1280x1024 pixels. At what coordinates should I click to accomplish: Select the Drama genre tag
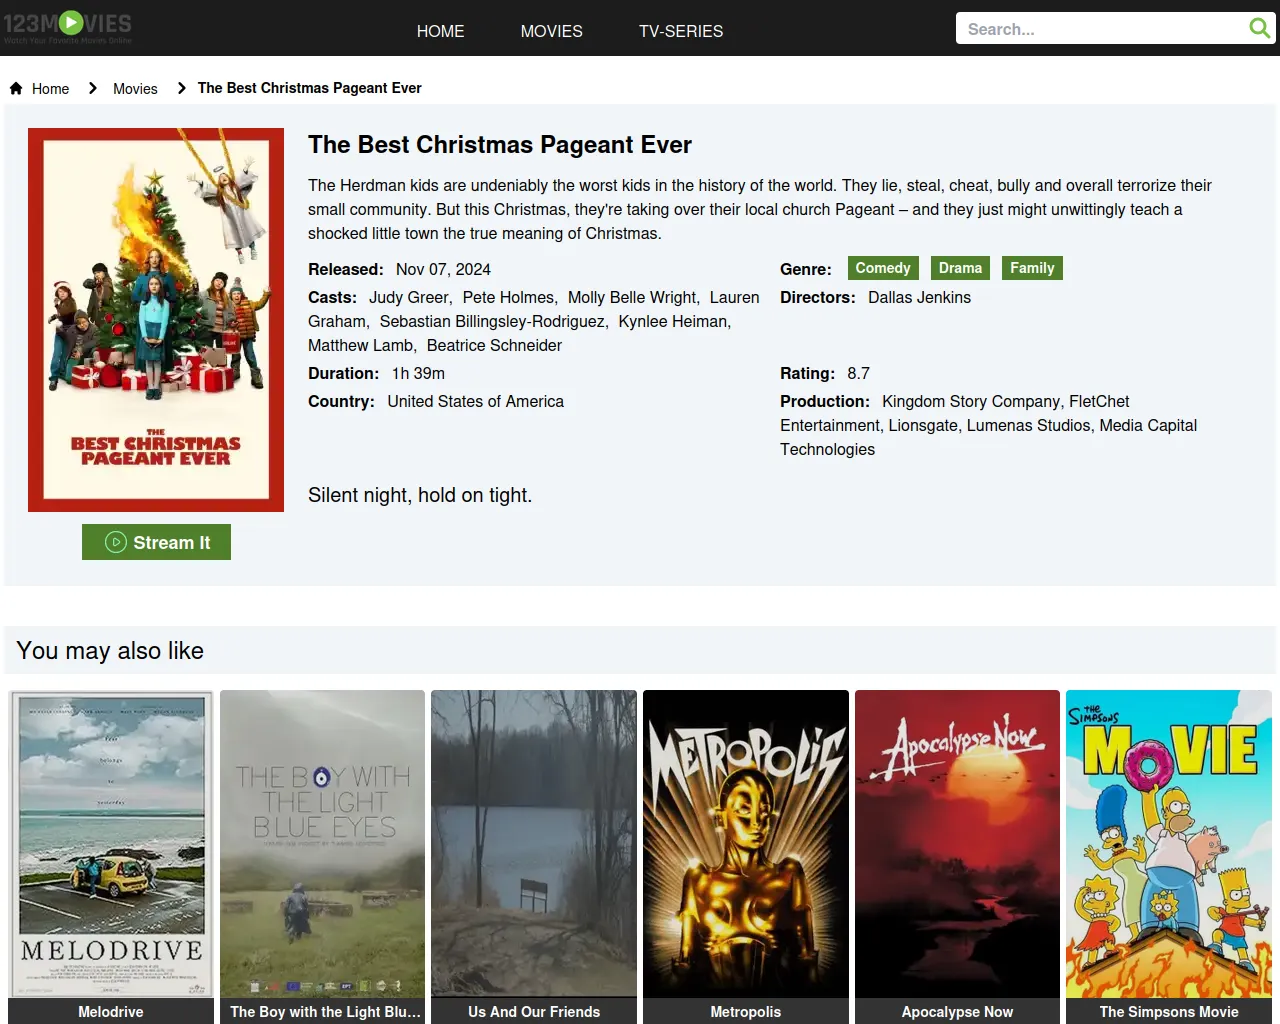960,268
